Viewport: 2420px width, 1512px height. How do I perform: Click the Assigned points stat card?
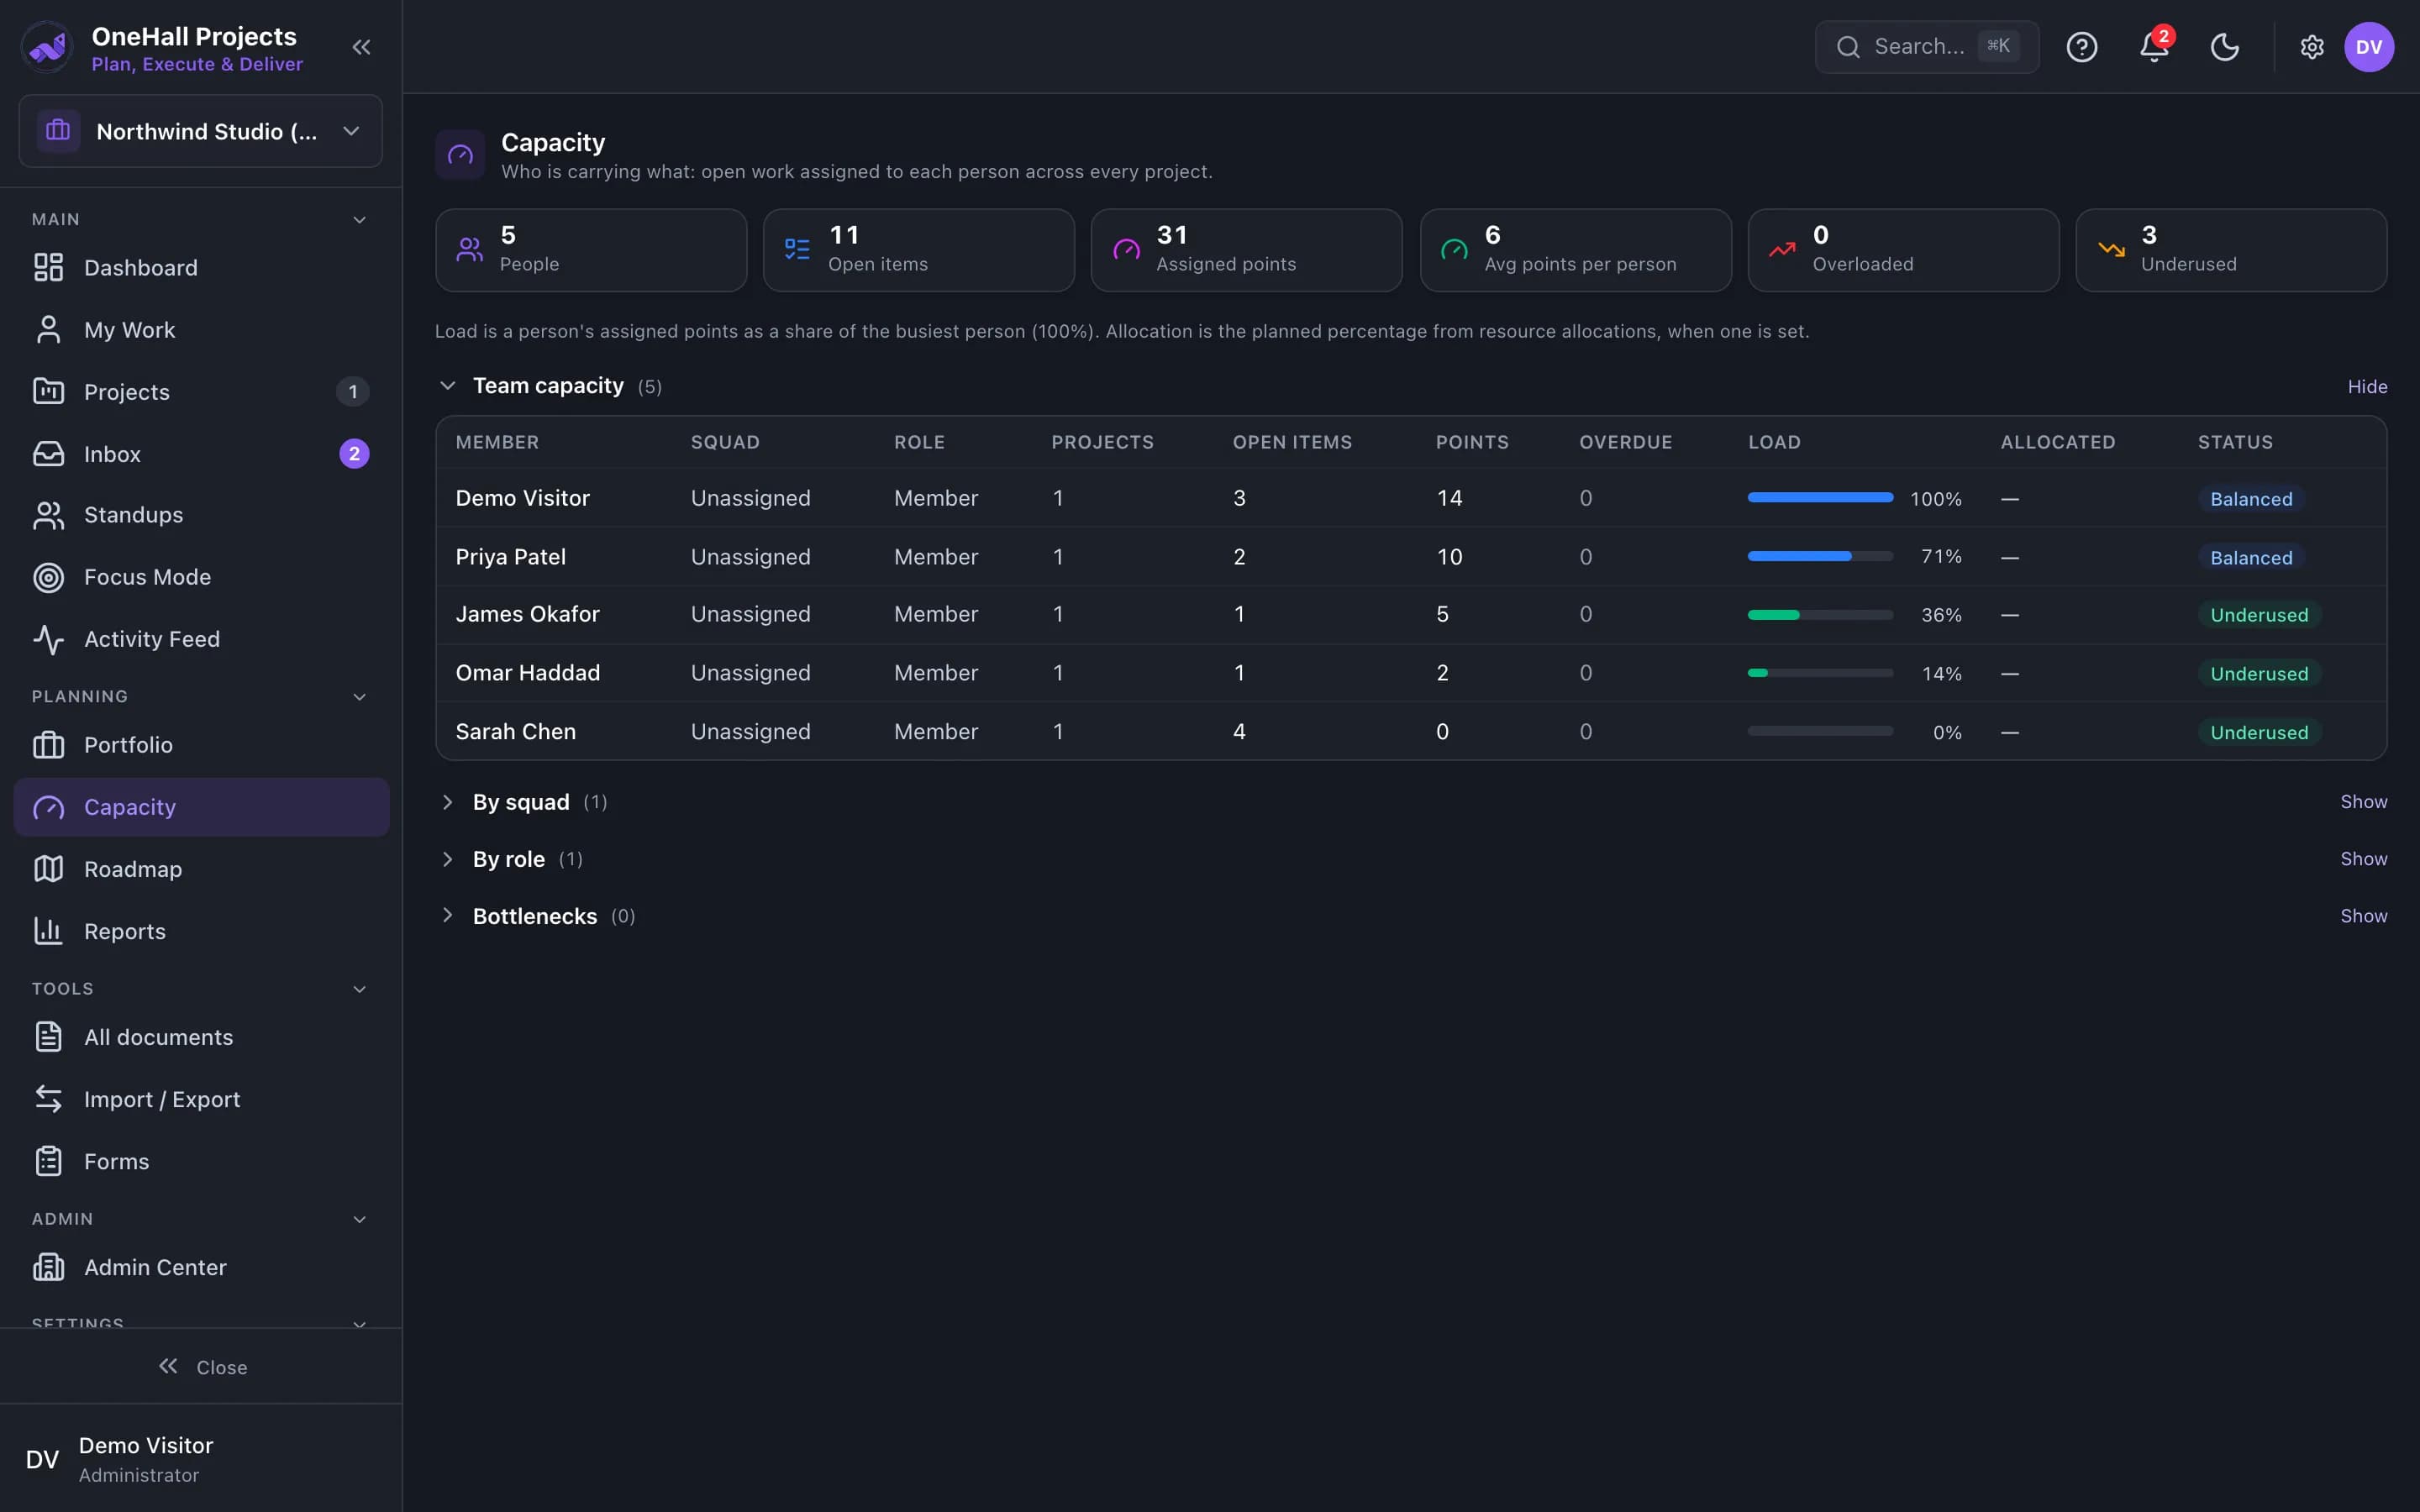[1246, 250]
